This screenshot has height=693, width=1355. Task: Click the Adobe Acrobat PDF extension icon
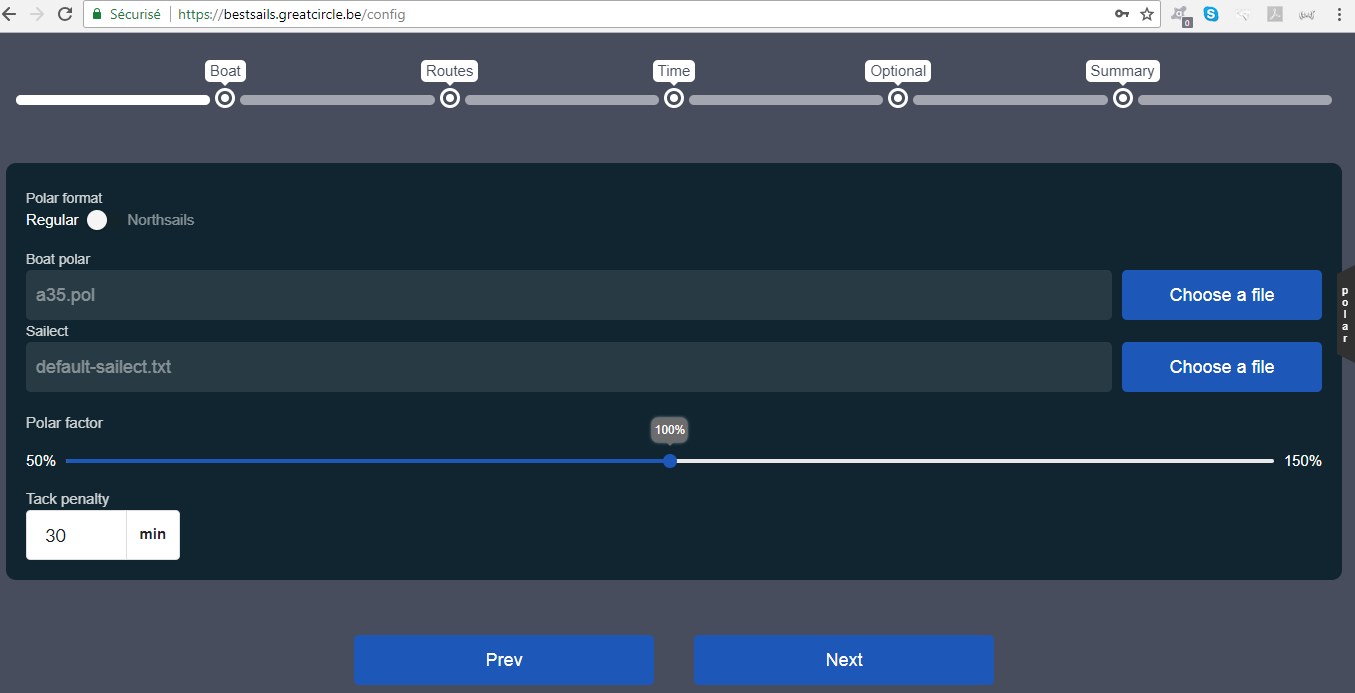point(1275,14)
